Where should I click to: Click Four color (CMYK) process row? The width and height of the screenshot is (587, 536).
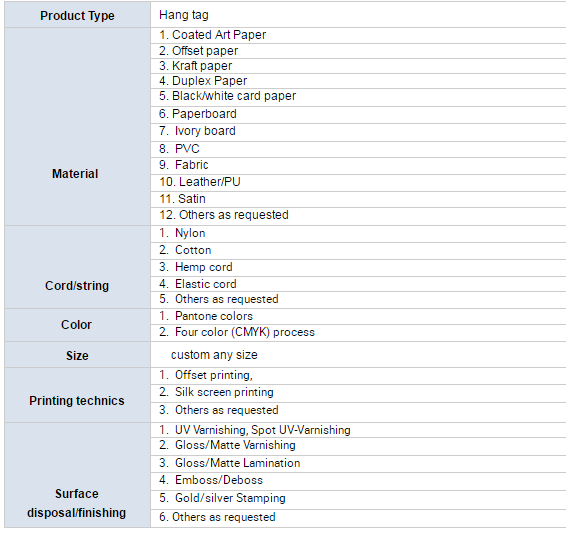(x=358, y=333)
